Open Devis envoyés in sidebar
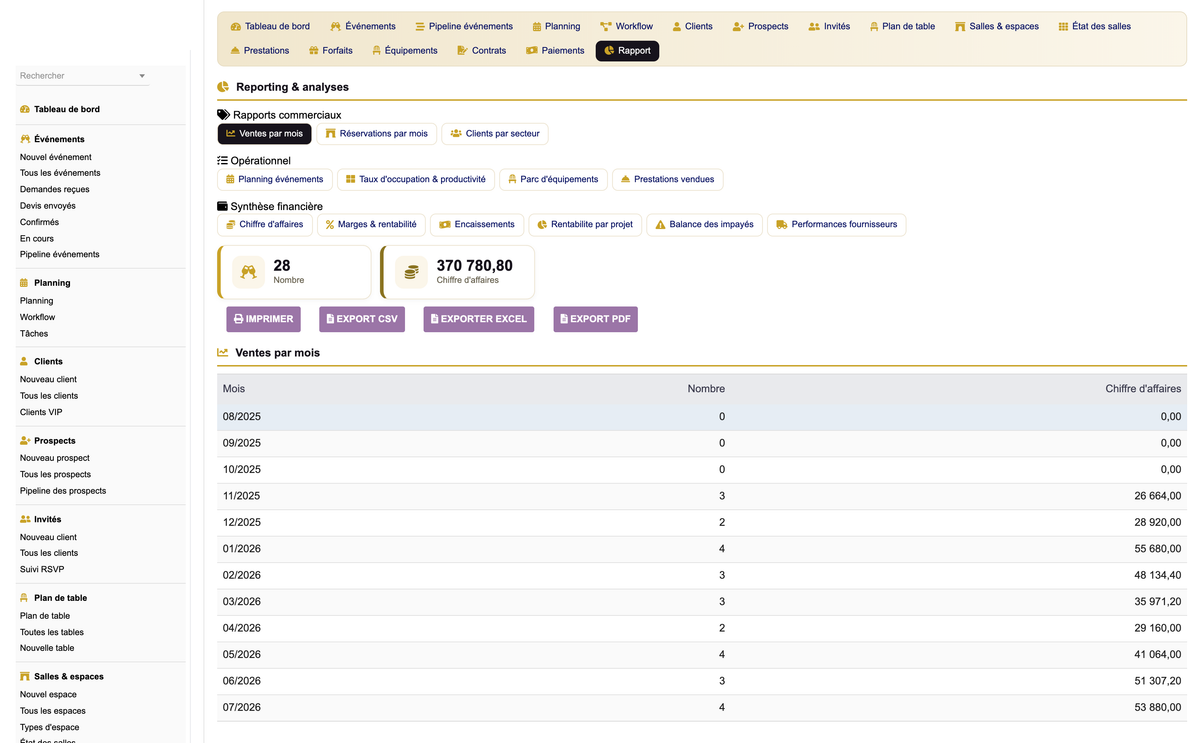 coord(48,206)
